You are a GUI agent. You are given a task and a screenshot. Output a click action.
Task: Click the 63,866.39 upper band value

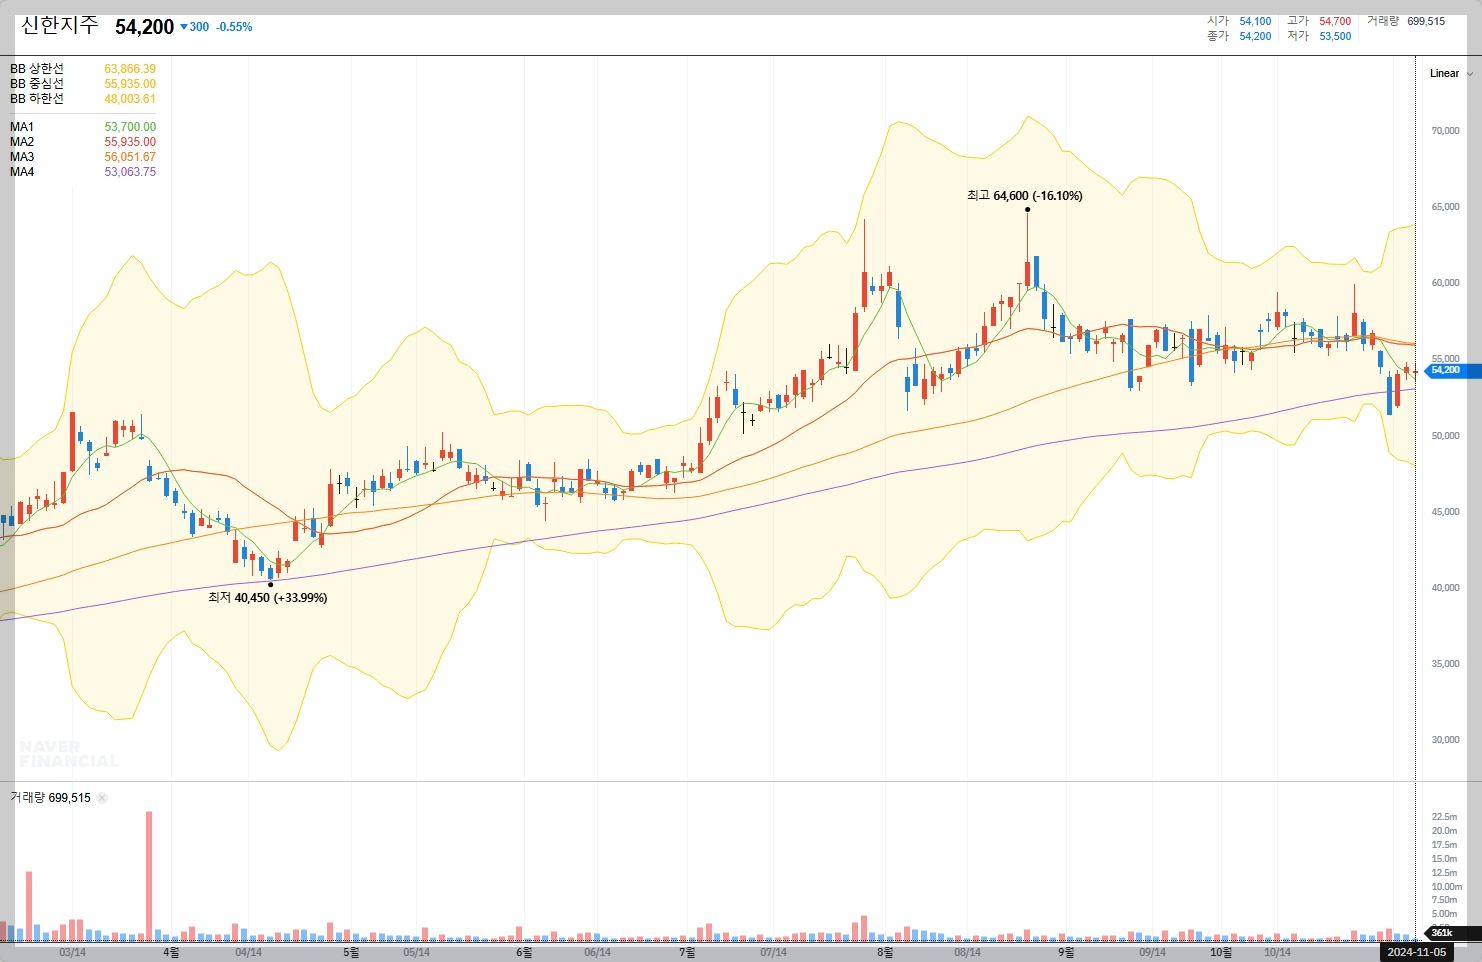(x=130, y=69)
